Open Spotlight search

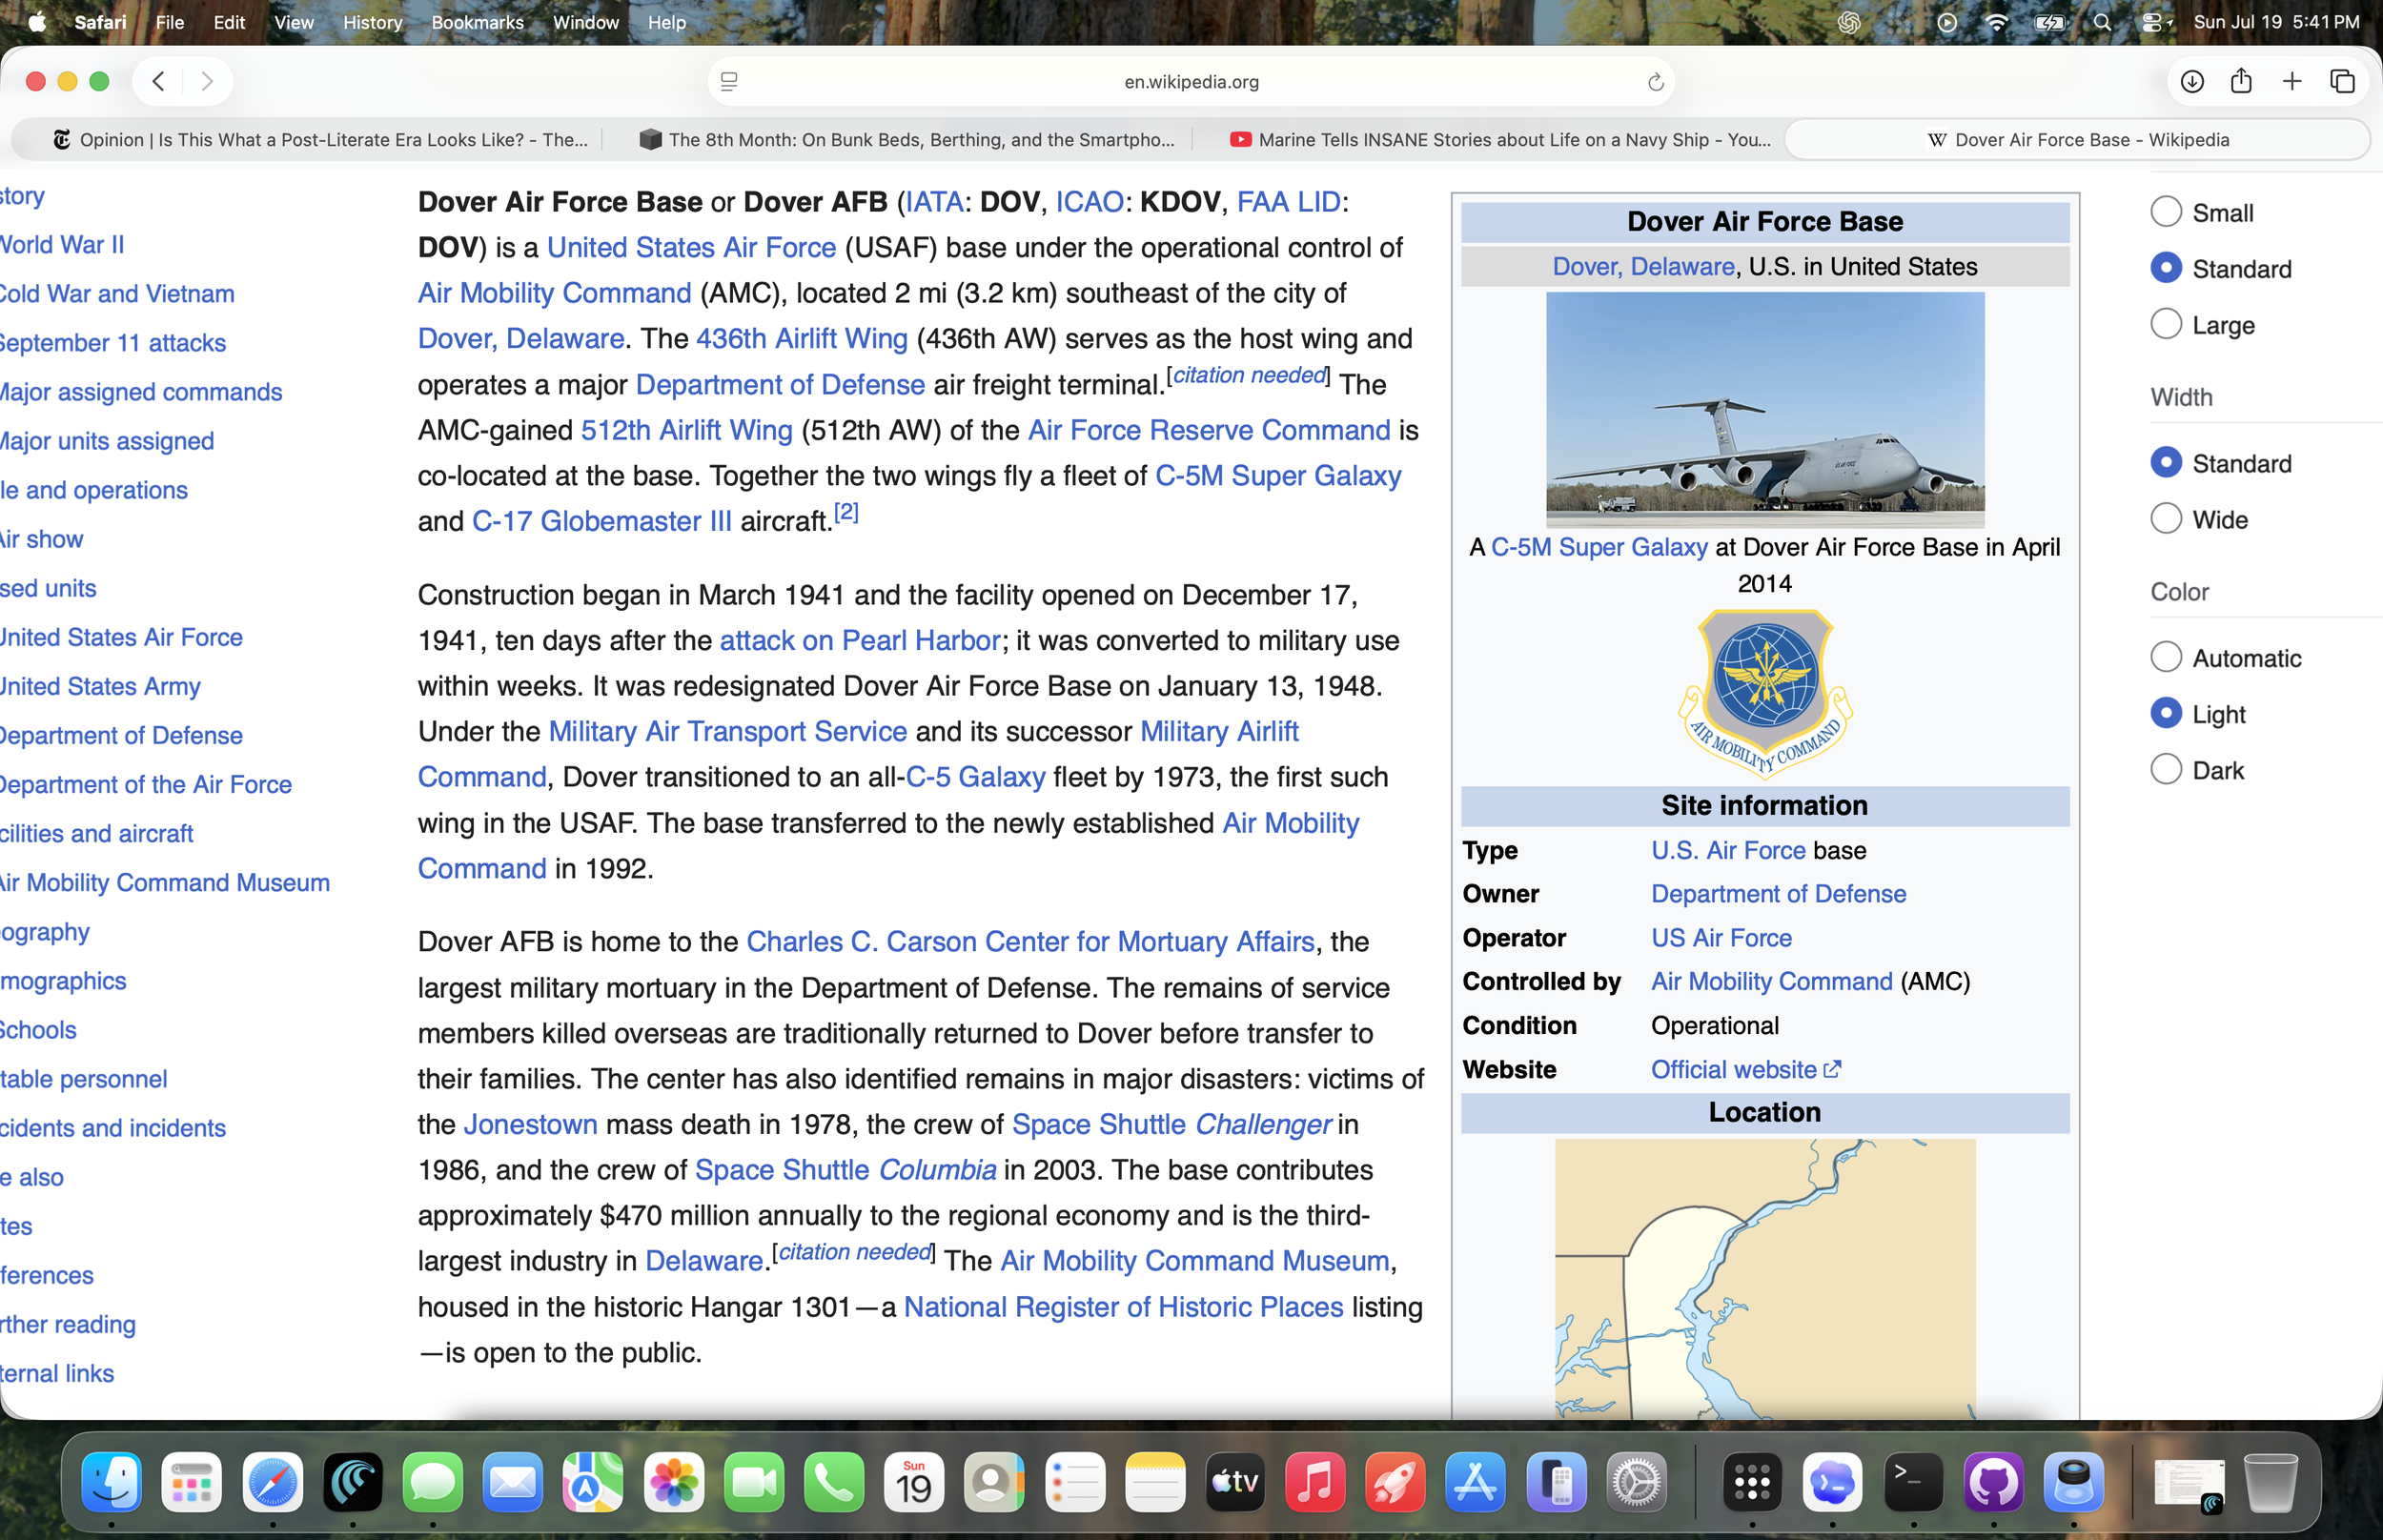pos(2102,22)
